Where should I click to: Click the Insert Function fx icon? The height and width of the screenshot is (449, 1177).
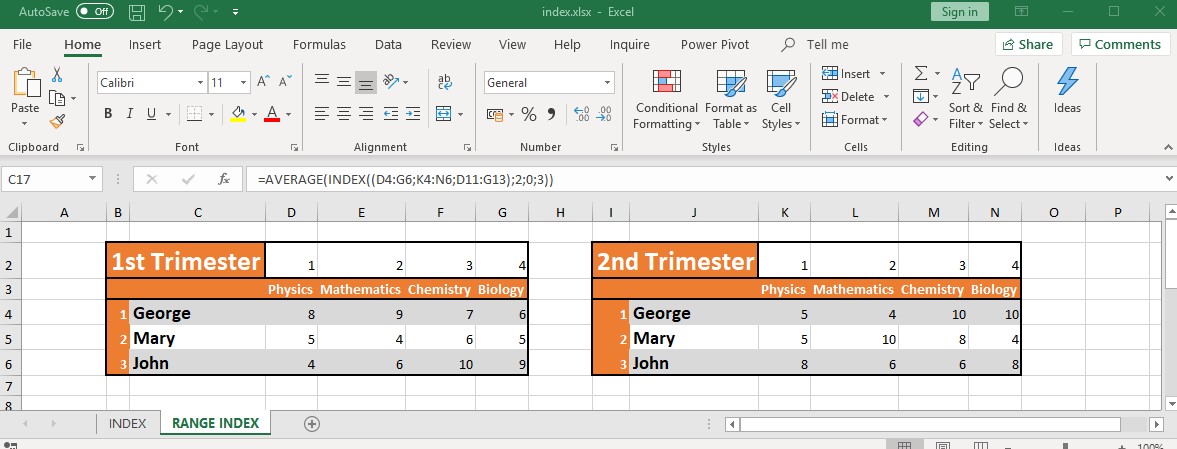tap(224, 180)
